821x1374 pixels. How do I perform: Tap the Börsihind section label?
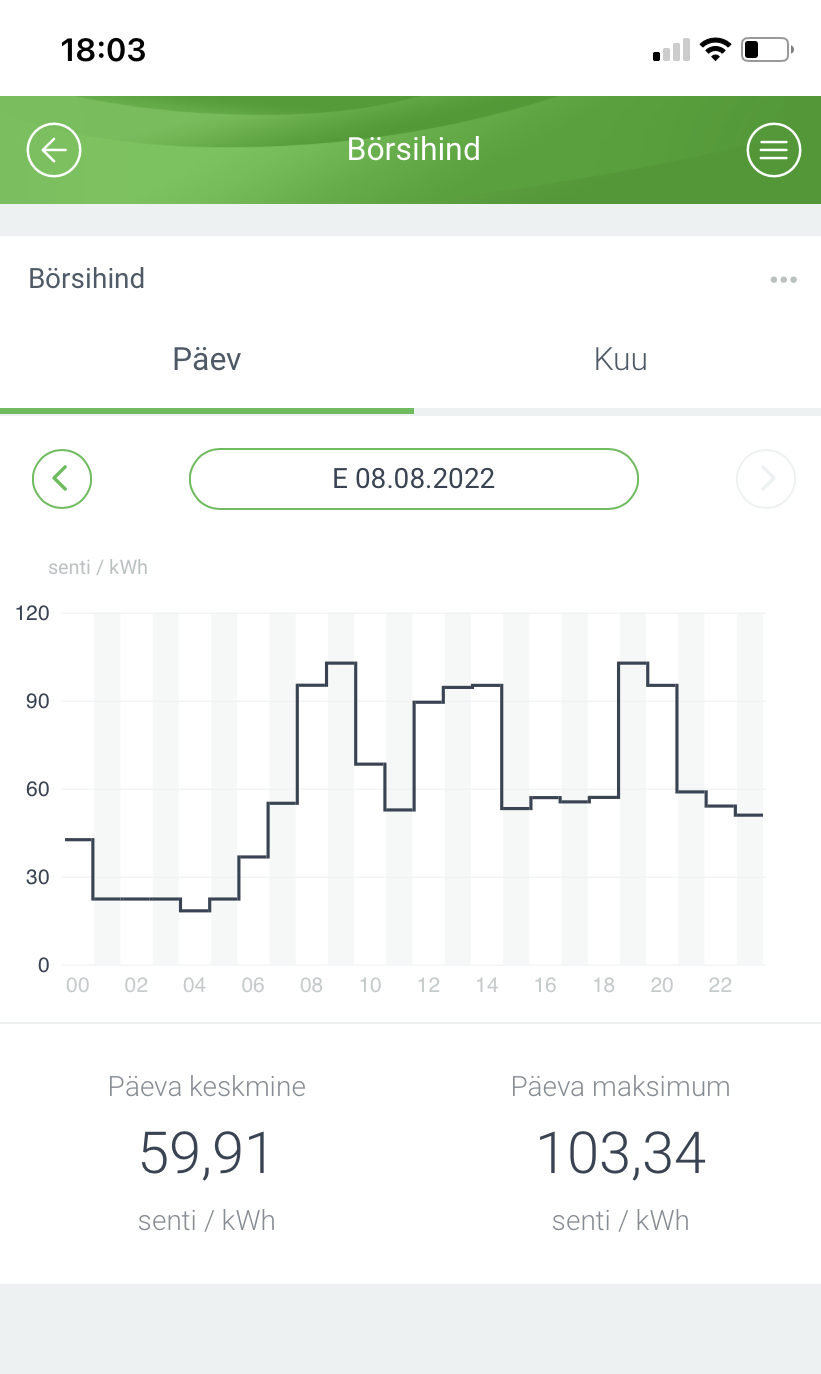pyautogui.click(x=87, y=279)
